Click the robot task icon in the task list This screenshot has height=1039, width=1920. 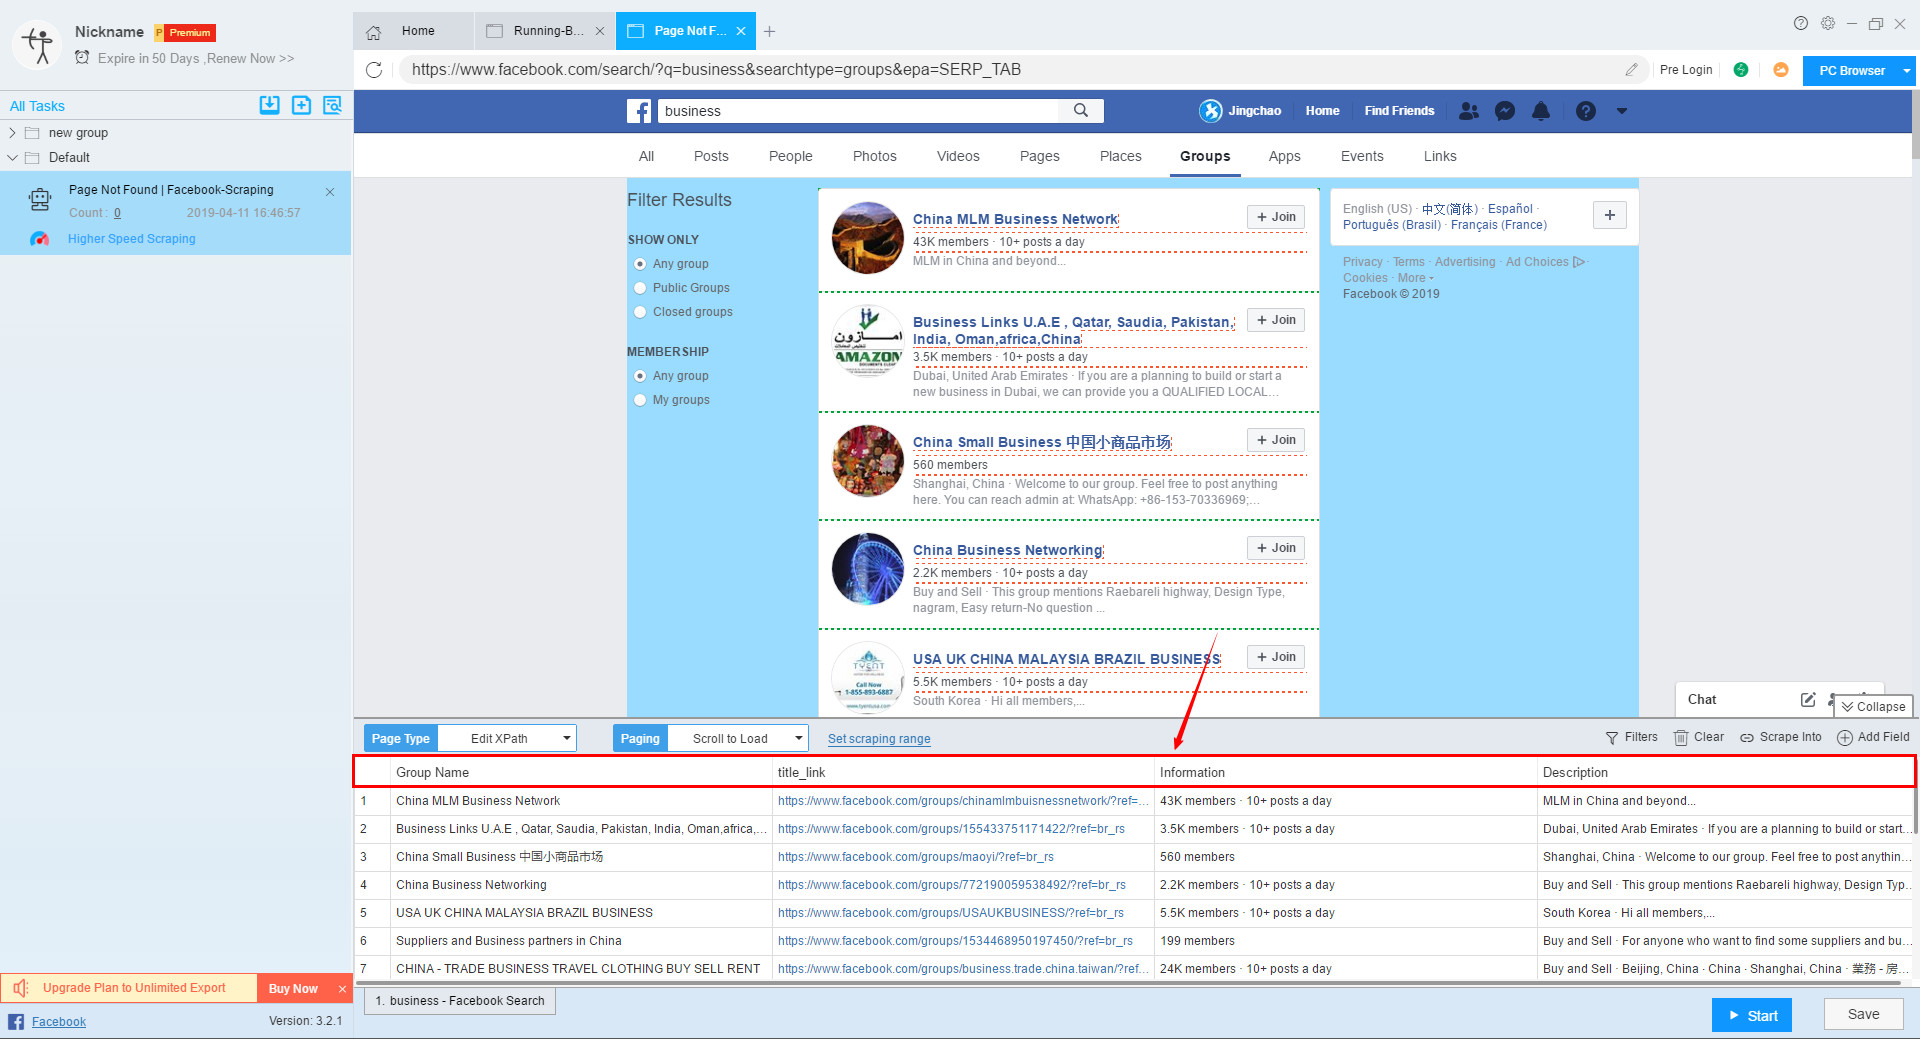(40, 200)
